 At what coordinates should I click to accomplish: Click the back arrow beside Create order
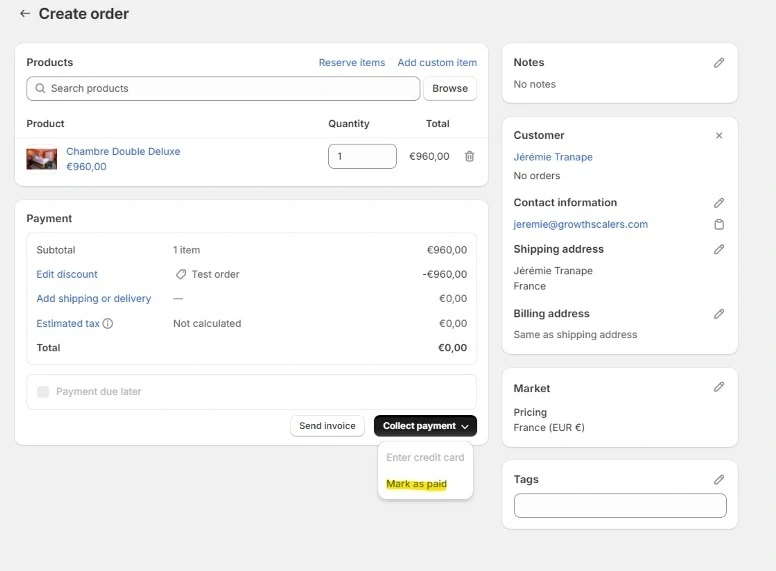[25, 14]
